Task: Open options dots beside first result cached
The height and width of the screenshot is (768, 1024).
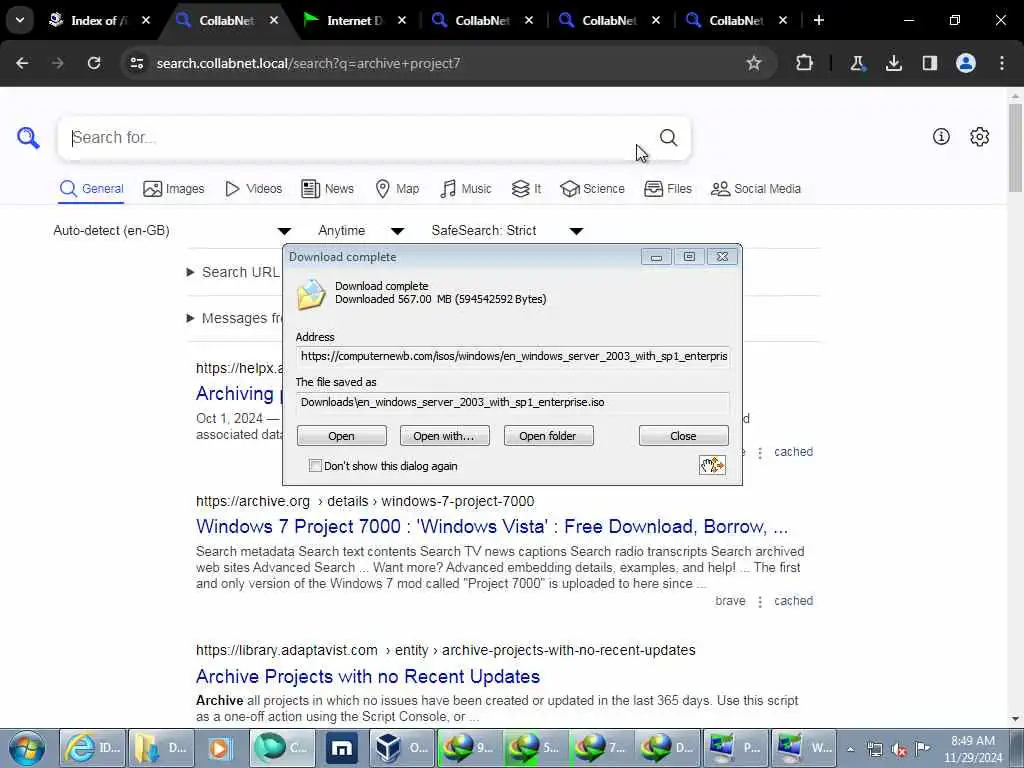Action: (760, 453)
